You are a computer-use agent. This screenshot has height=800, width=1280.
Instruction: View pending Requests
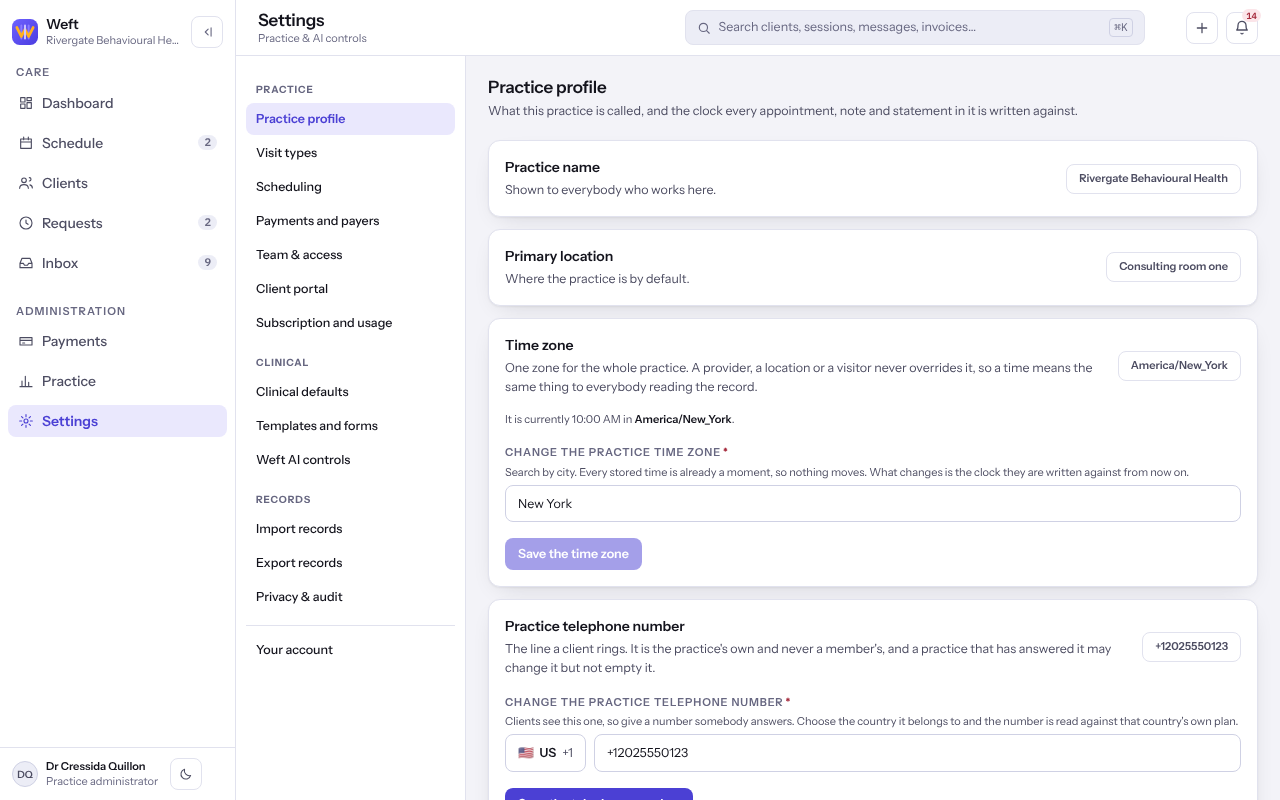tap(118, 223)
